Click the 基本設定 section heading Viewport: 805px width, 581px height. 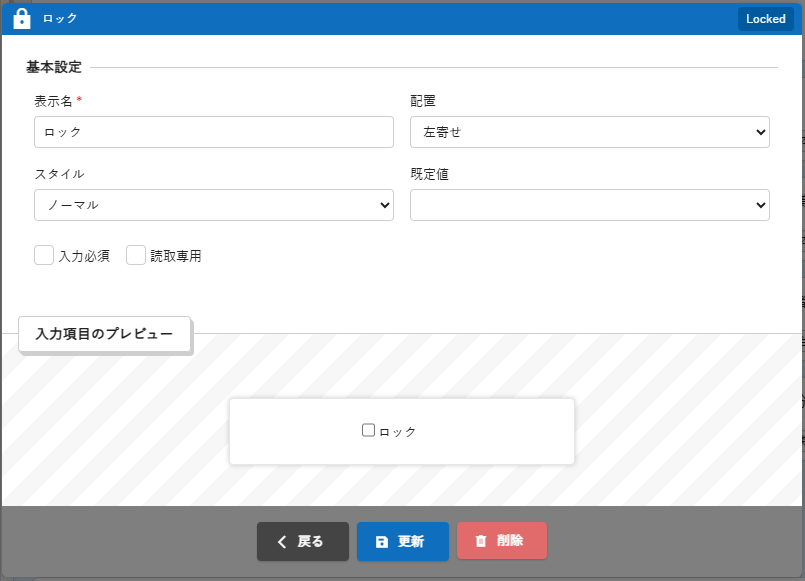point(54,67)
